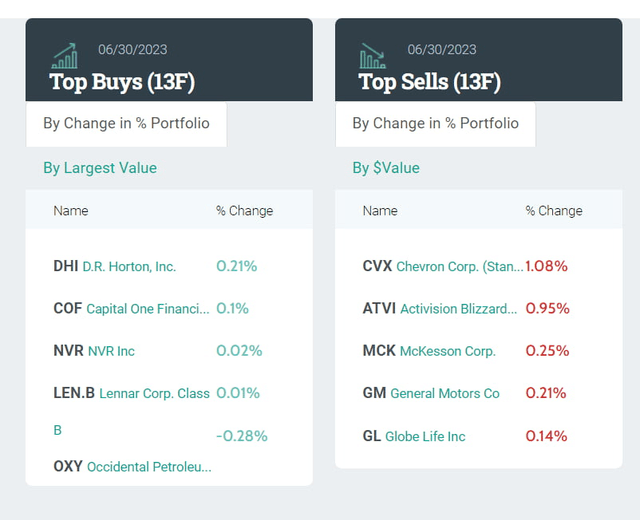Click the Top Sells falling chart icon
The image size is (640, 520).
374,55
